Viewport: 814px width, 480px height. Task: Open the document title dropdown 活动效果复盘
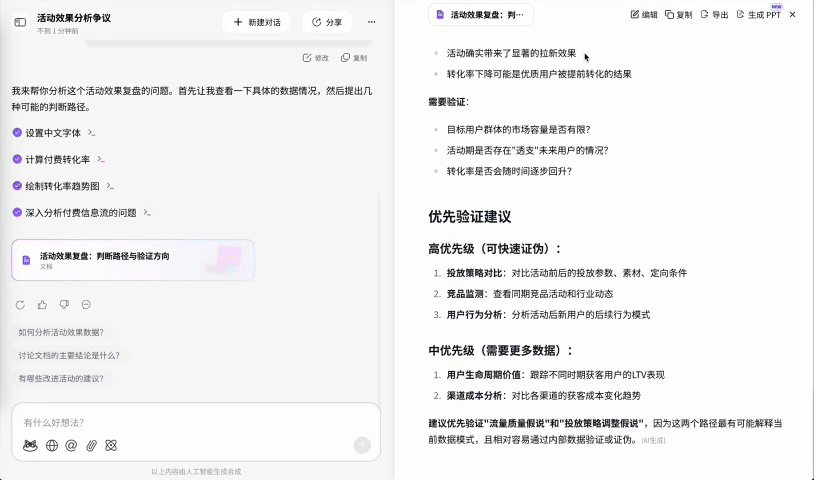[481, 15]
